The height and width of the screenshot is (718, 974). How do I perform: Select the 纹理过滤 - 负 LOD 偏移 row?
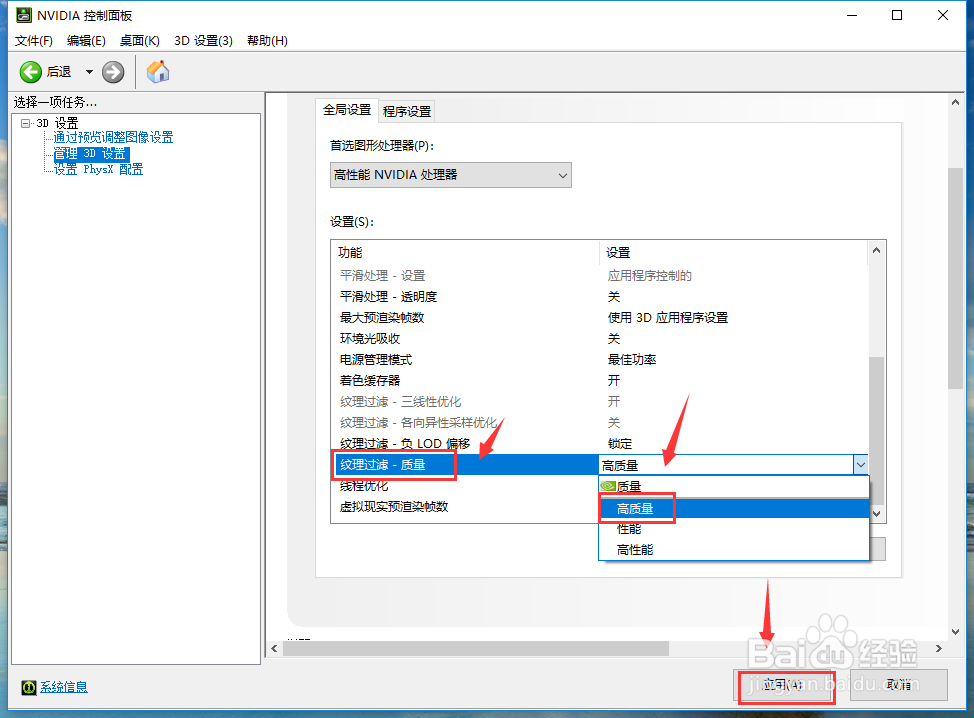pos(599,444)
